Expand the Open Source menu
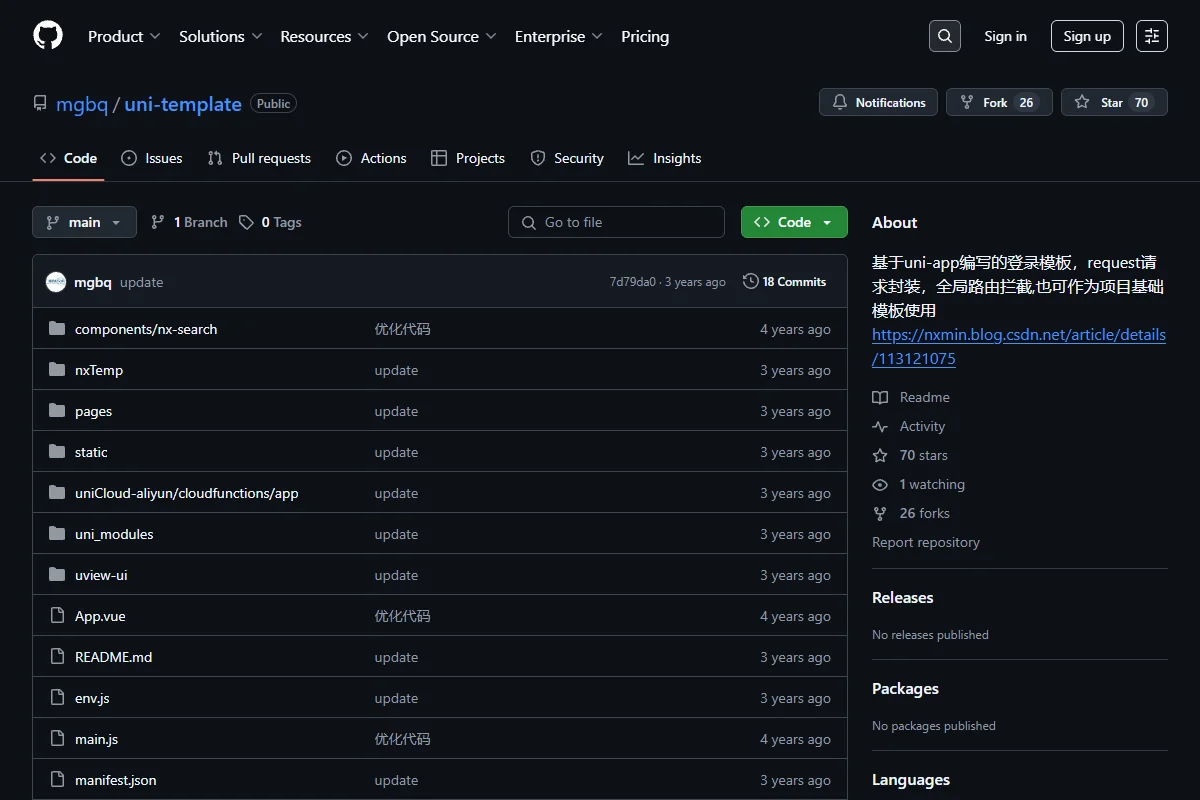 click(x=442, y=36)
